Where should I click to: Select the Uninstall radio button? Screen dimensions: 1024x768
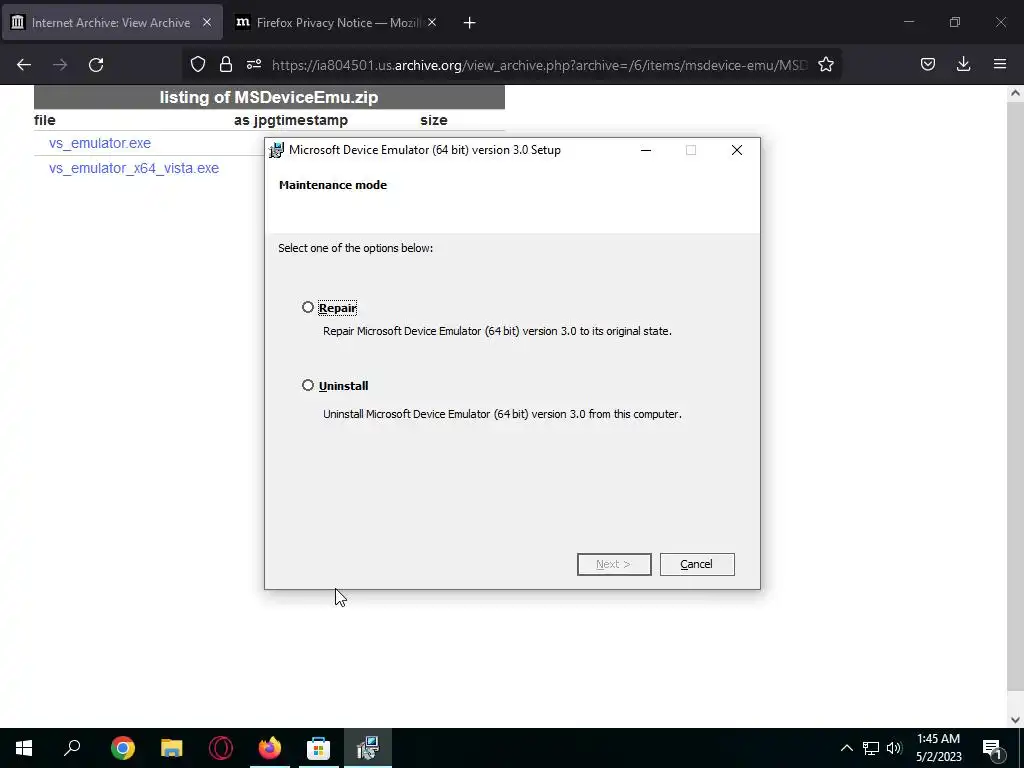coord(308,385)
